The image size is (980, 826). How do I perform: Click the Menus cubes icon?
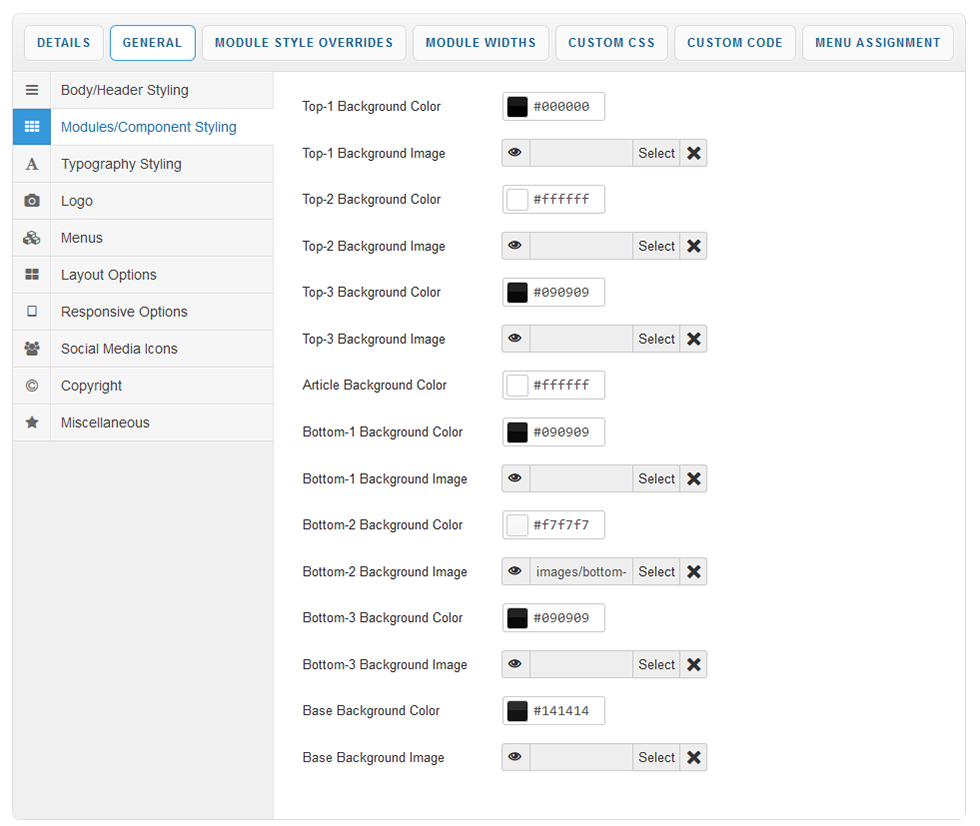[x=32, y=238]
